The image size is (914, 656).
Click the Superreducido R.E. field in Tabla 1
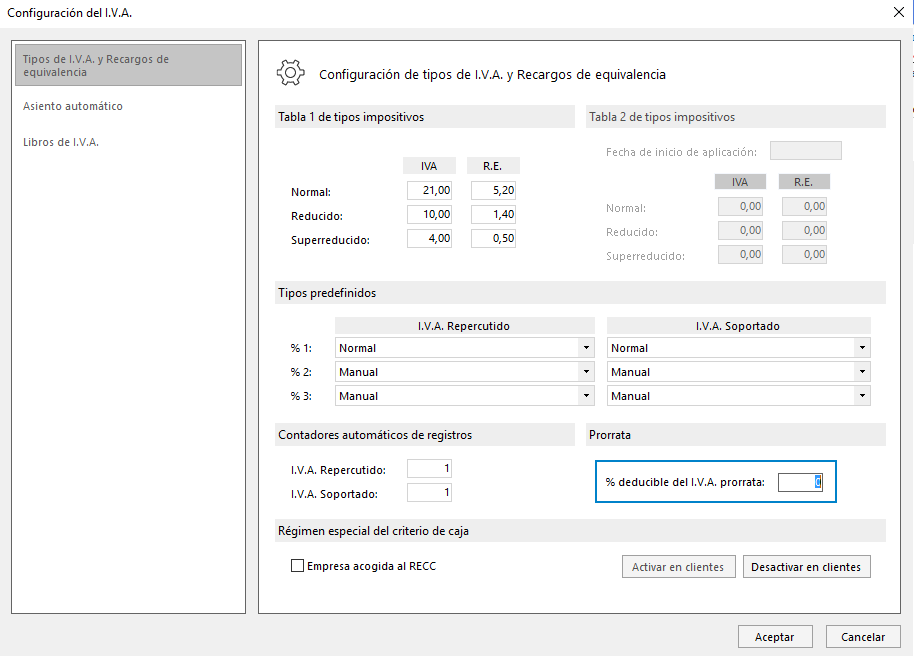[x=493, y=238]
